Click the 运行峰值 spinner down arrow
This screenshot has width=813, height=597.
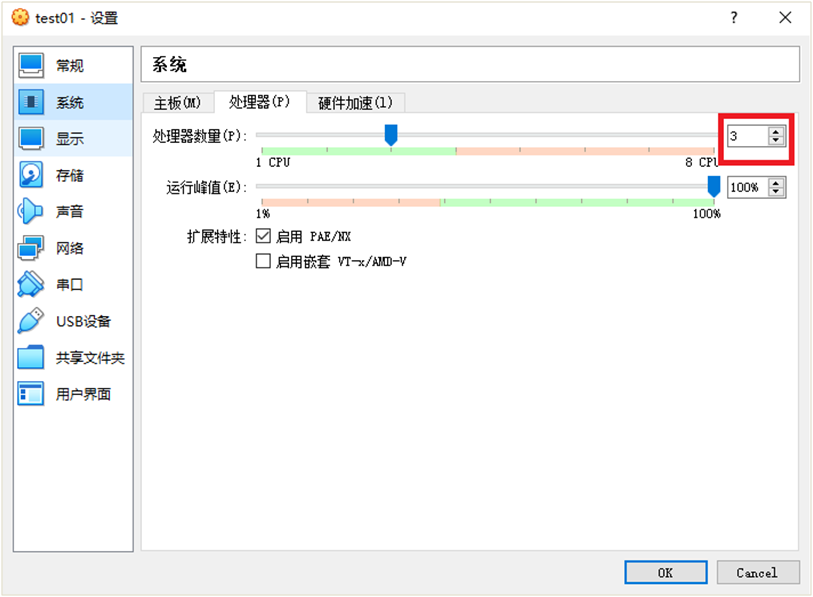[775, 192]
